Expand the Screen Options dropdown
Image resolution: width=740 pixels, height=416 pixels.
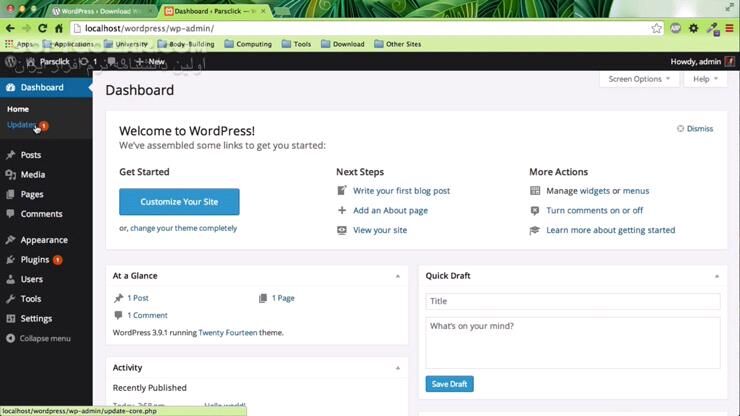pos(640,79)
